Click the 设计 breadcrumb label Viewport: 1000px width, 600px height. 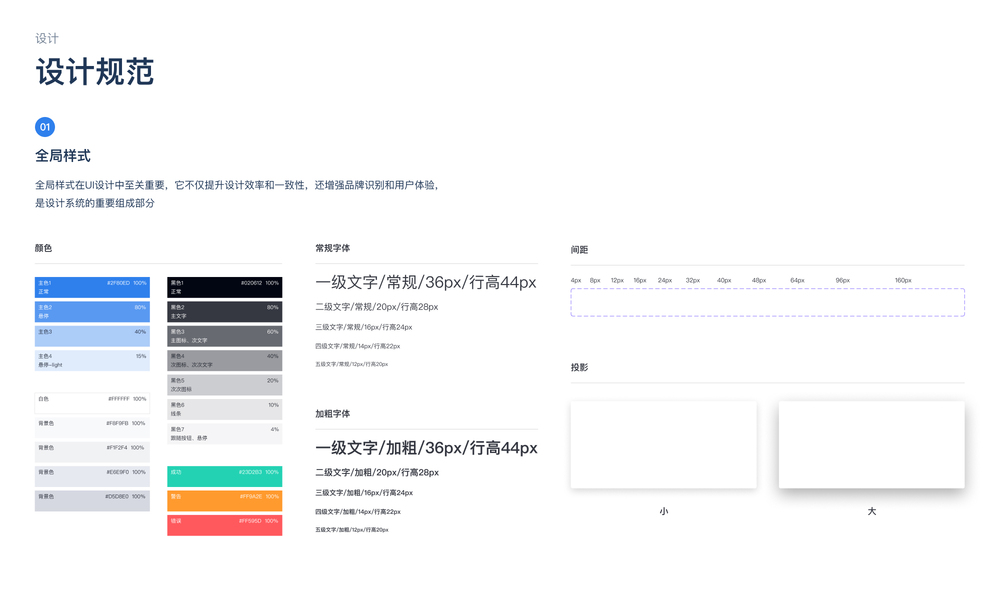click(x=47, y=38)
